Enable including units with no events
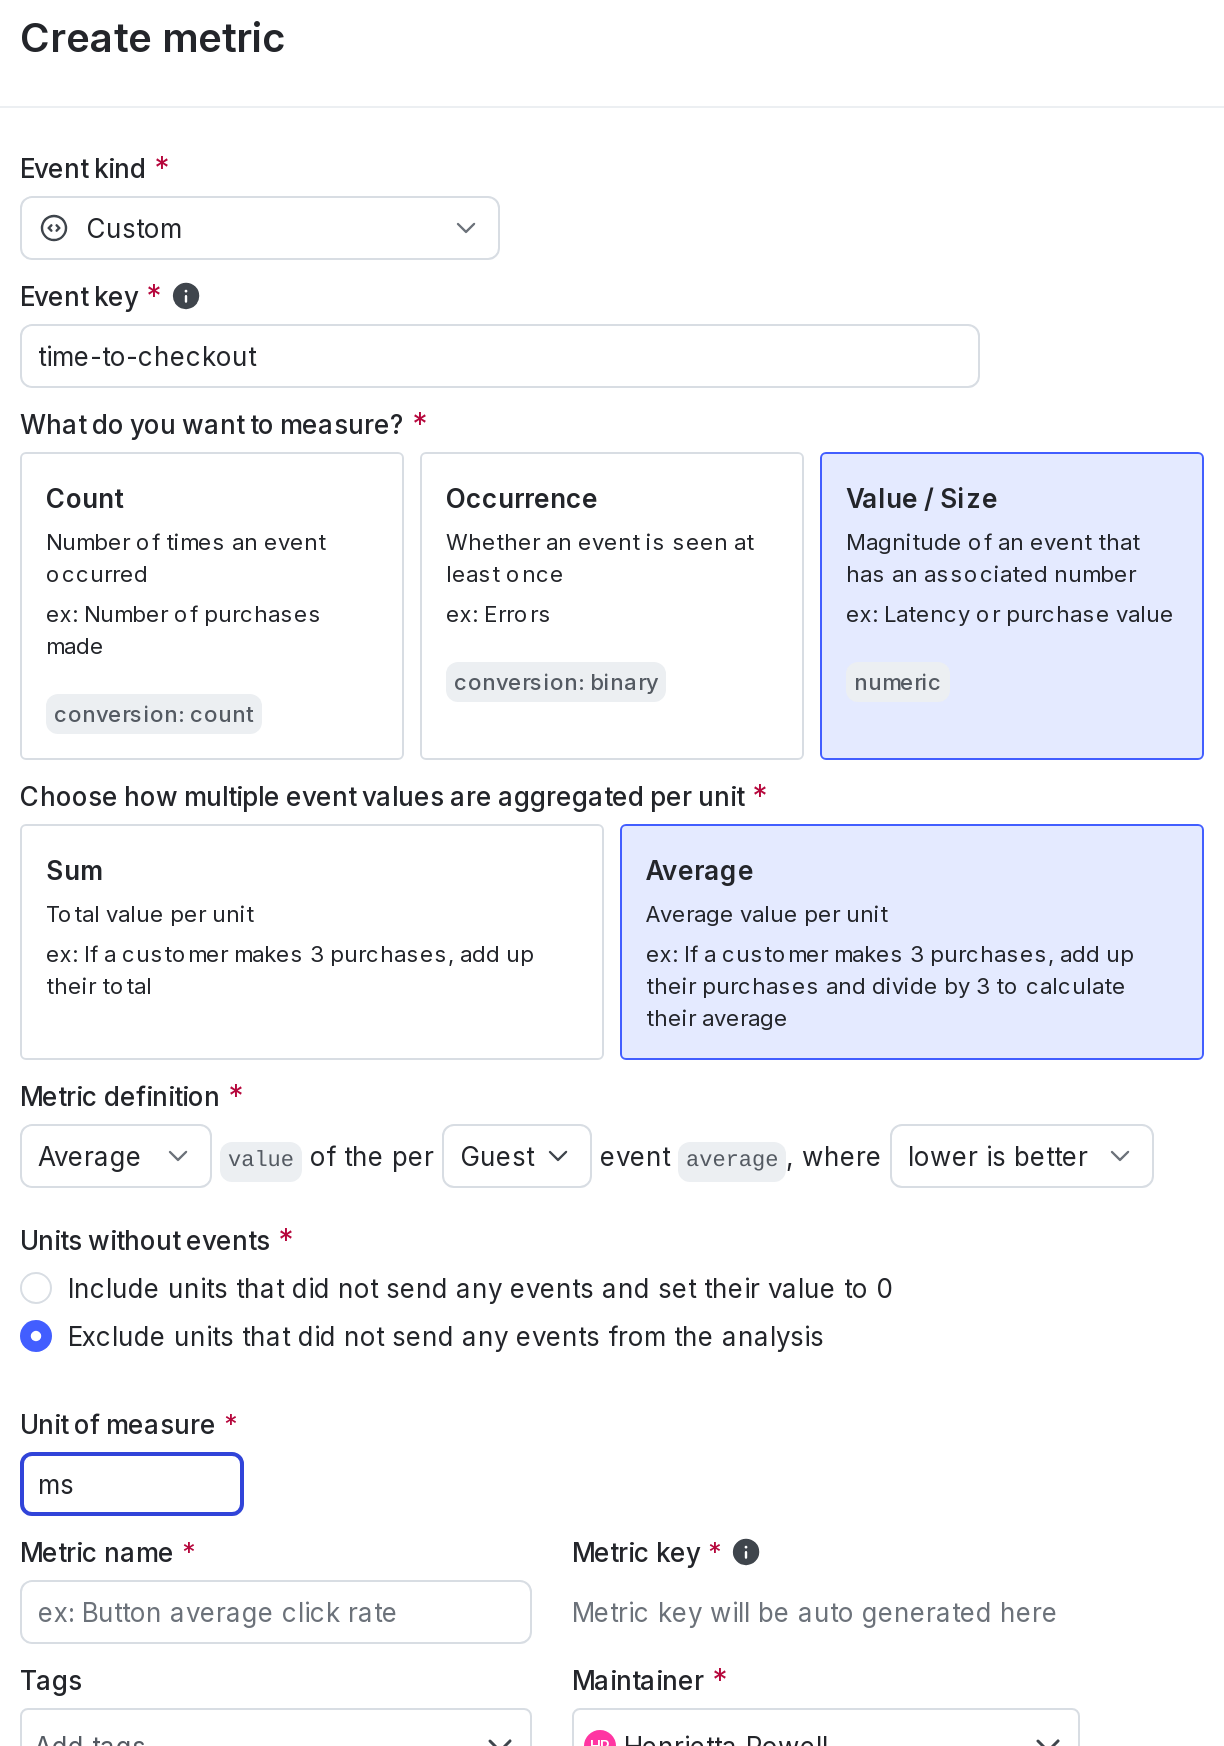Image resolution: width=1224 pixels, height=1746 pixels. pos(36,1288)
